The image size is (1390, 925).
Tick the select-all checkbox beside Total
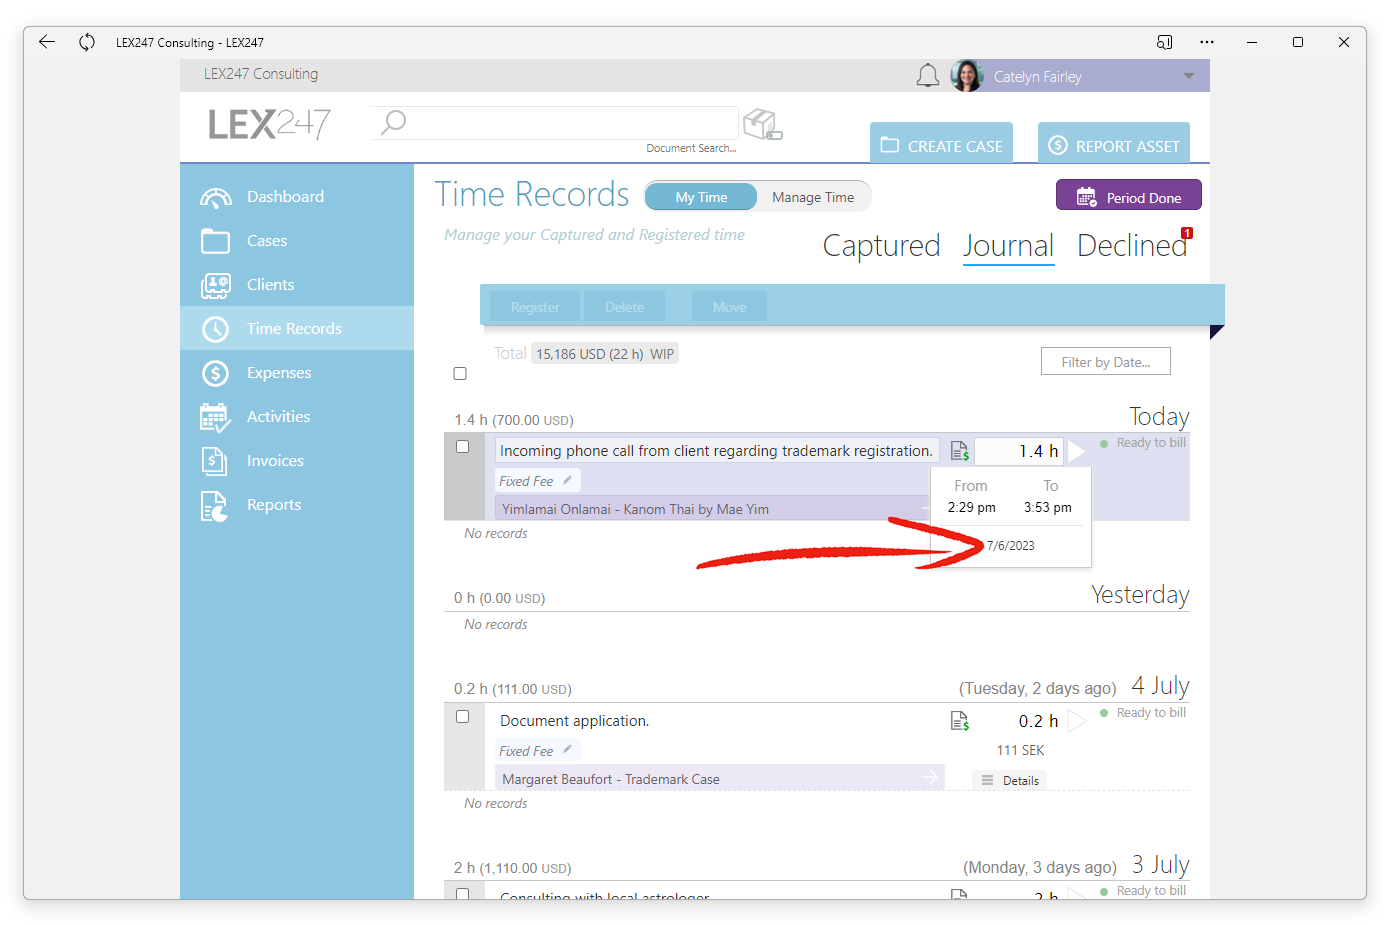pyautogui.click(x=460, y=373)
